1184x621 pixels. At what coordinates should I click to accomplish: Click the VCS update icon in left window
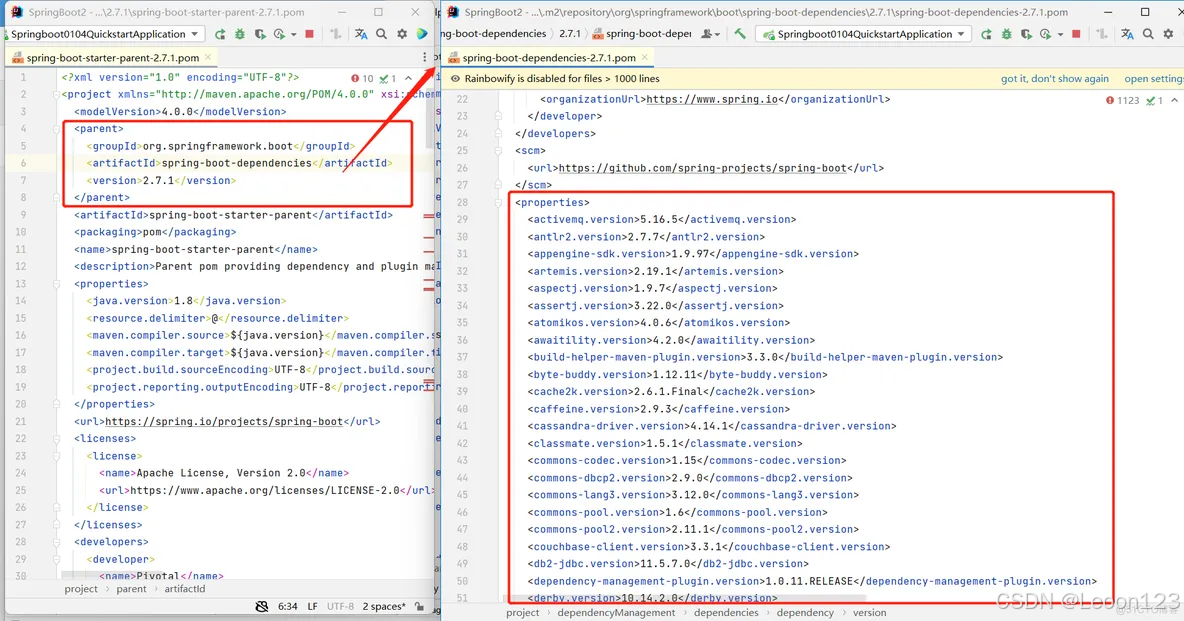(336, 34)
